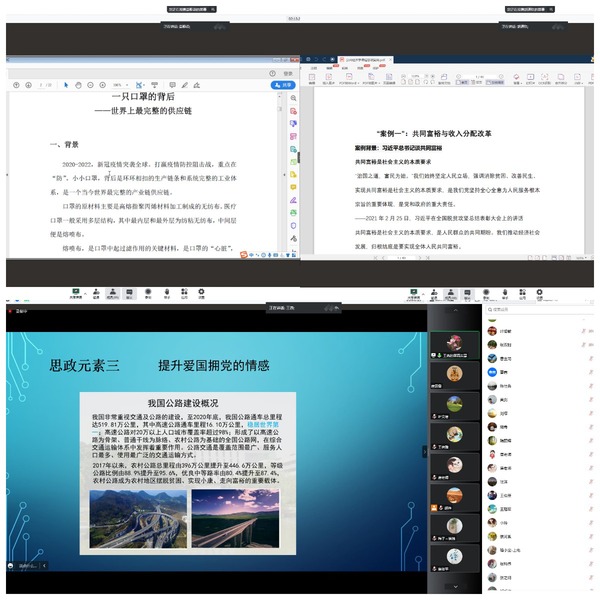This screenshot has width=600, height=600.
Task: Select first participant in the attendee list
Action: [505, 330]
